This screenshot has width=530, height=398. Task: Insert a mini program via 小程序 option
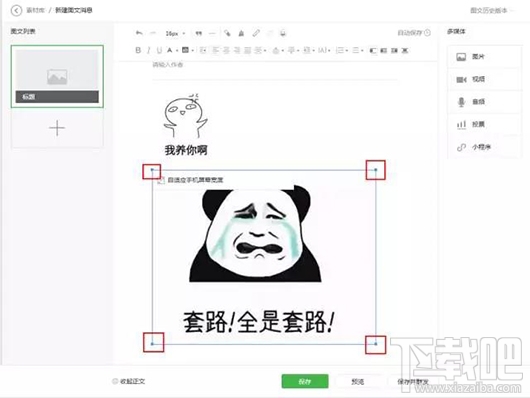coord(484,147)
